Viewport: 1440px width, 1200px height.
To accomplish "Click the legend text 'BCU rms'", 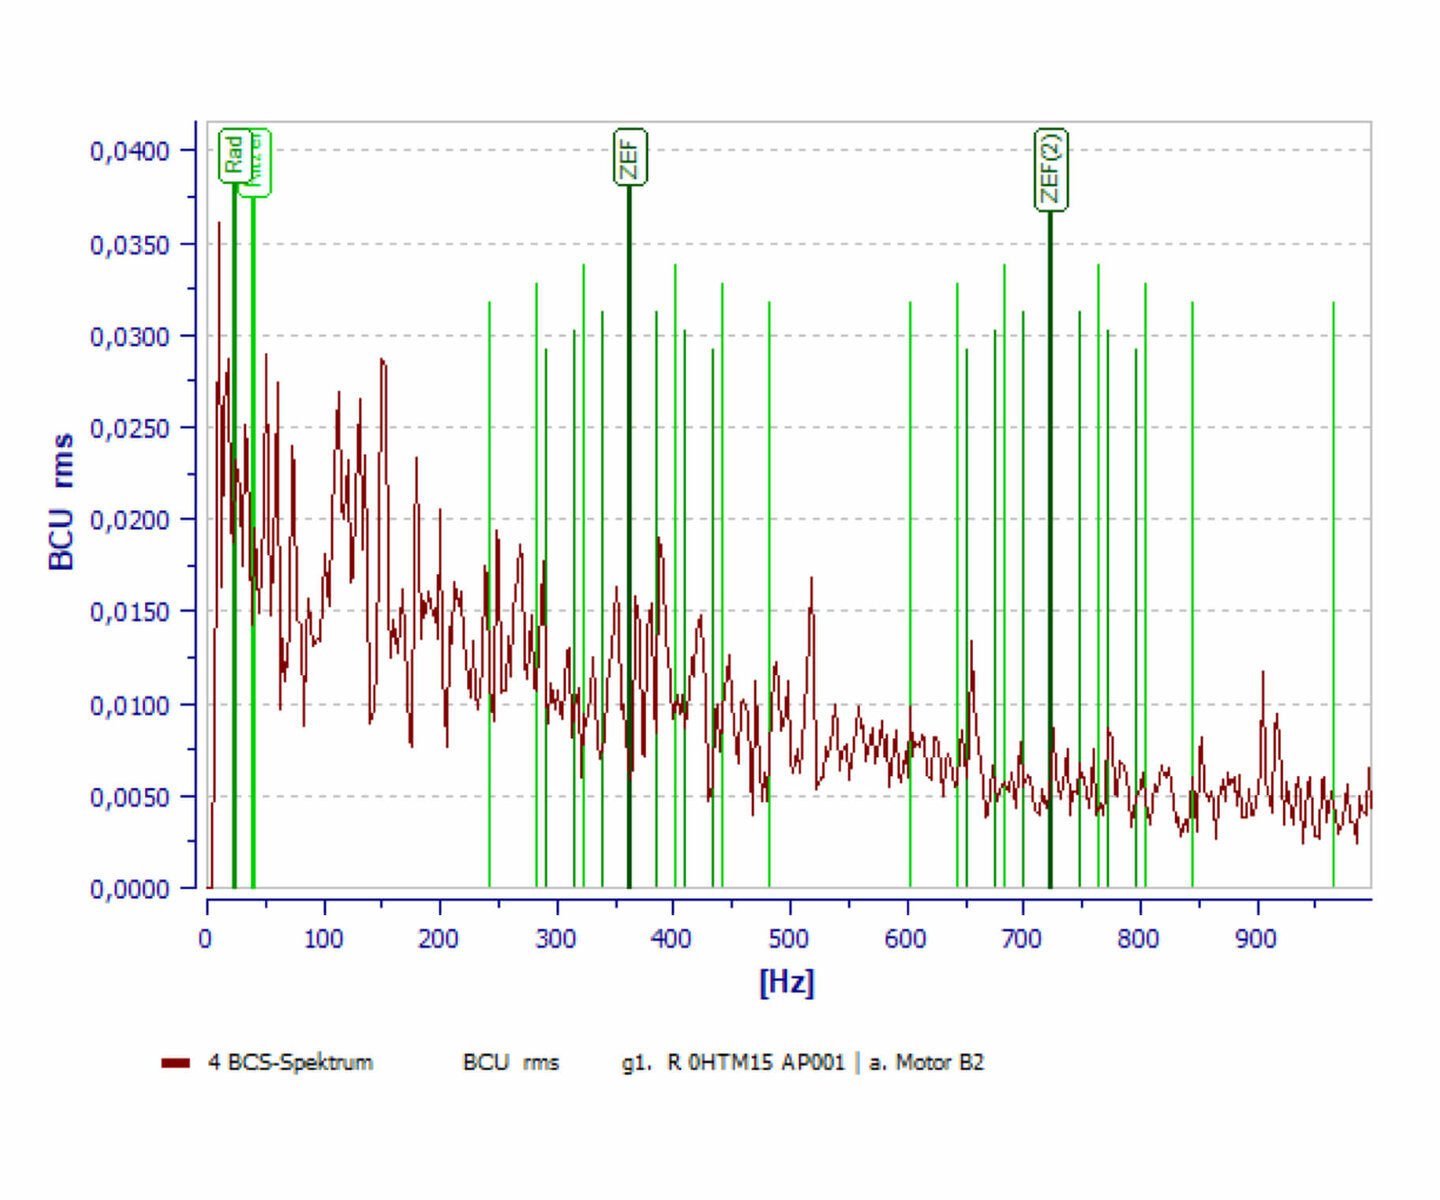I will click(511, 1062).
